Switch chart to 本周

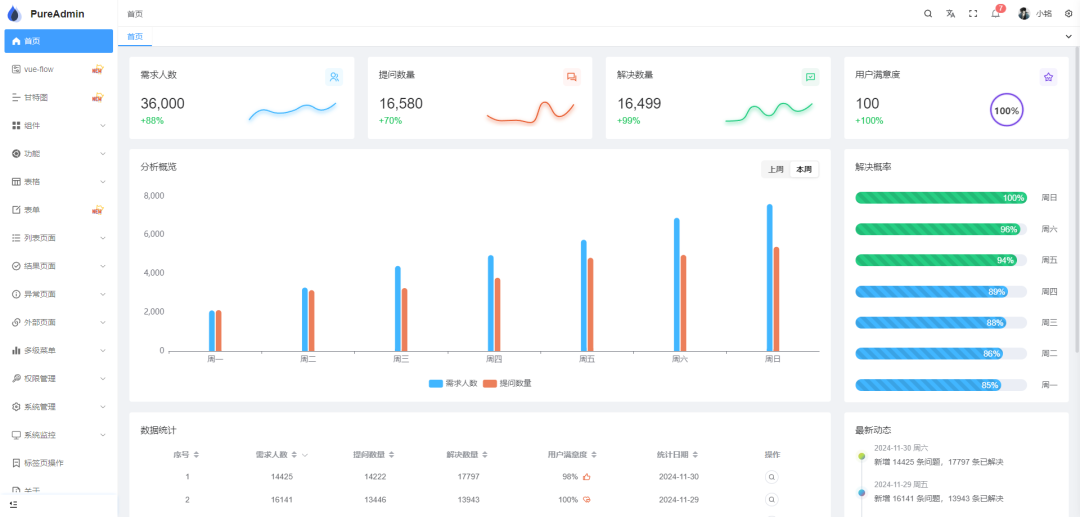coord(804,169)
